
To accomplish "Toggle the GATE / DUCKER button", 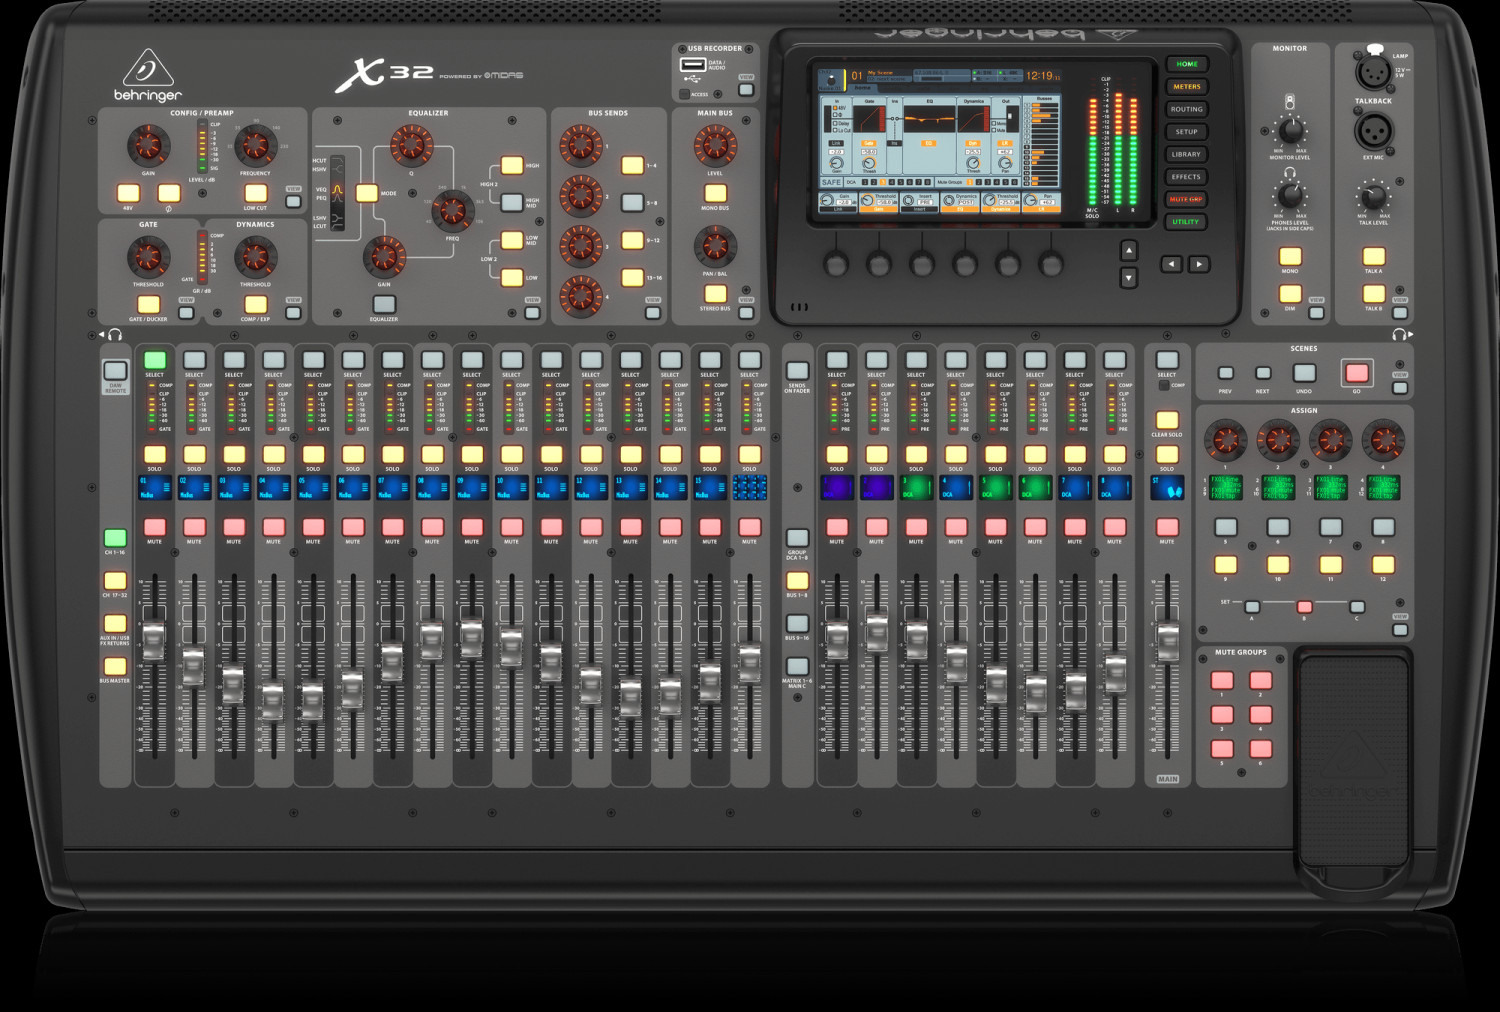I will tap(148, 304).
